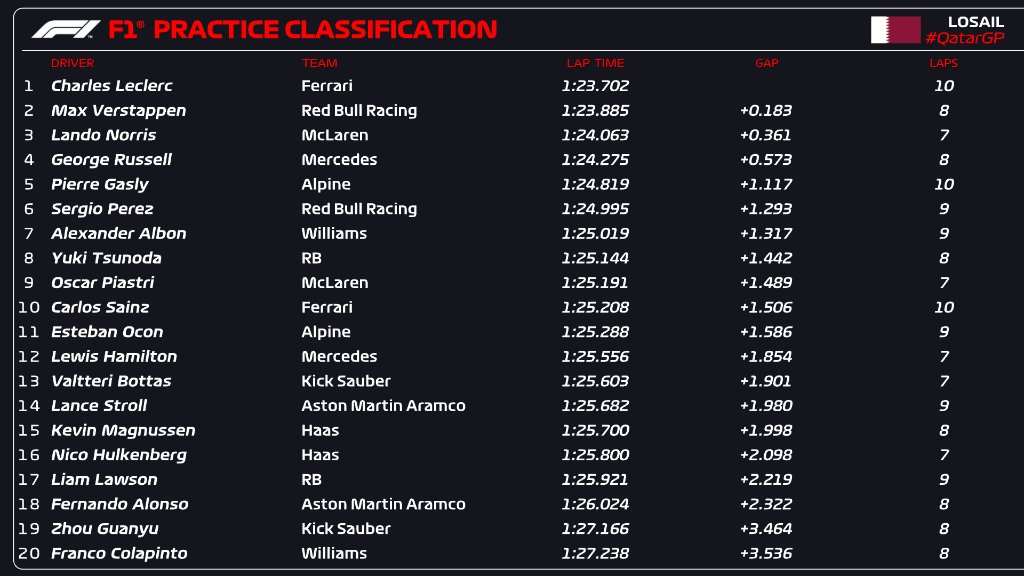The height and width of the screenshot is (576, 1024).
Task: Click the DRIVER column header
Action: 72,63
